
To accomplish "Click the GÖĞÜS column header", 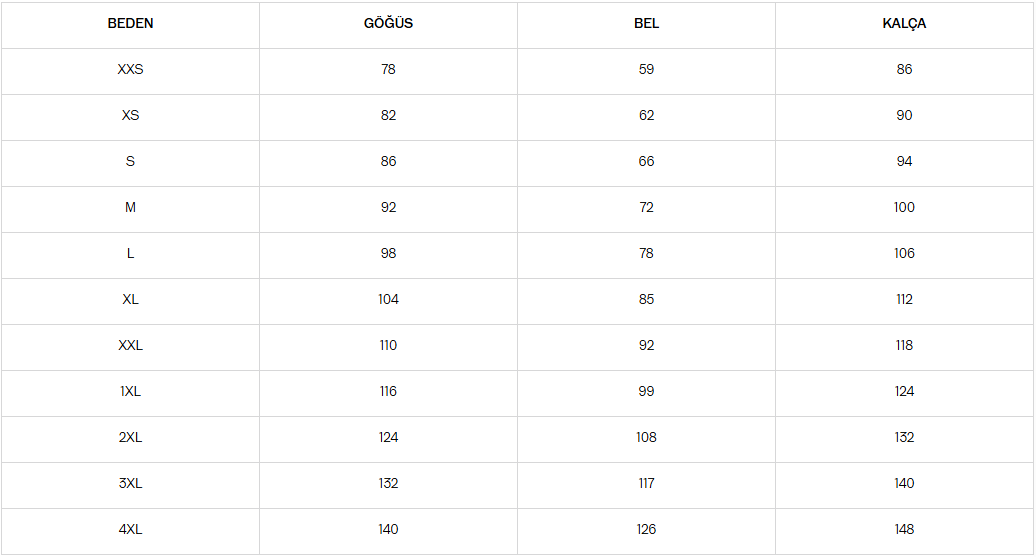I will (388, 23).
